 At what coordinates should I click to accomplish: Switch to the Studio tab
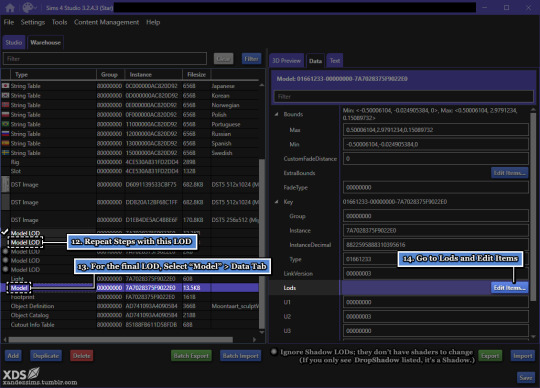coord(14,43)
